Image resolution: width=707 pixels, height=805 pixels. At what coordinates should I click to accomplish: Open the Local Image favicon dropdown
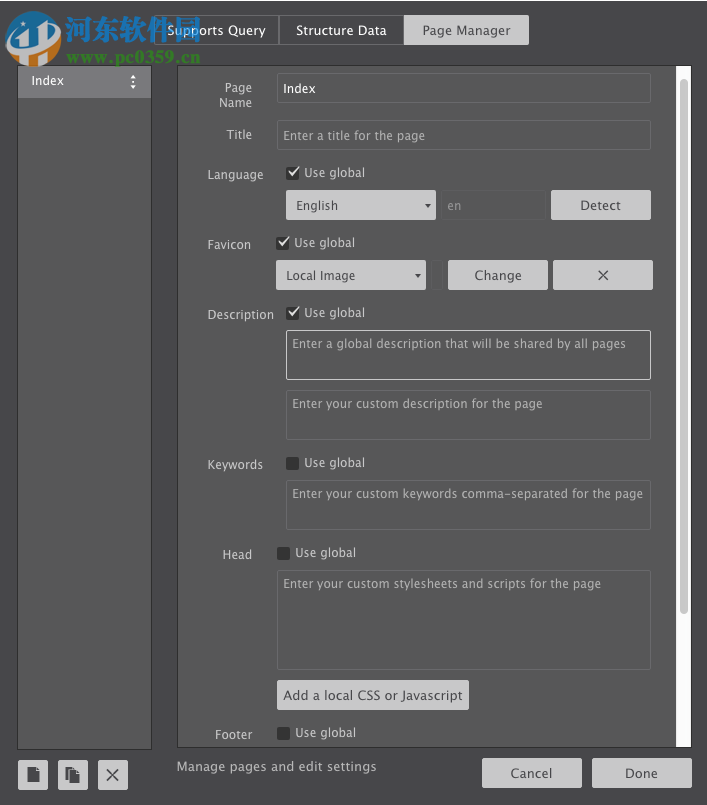[351, 275]
